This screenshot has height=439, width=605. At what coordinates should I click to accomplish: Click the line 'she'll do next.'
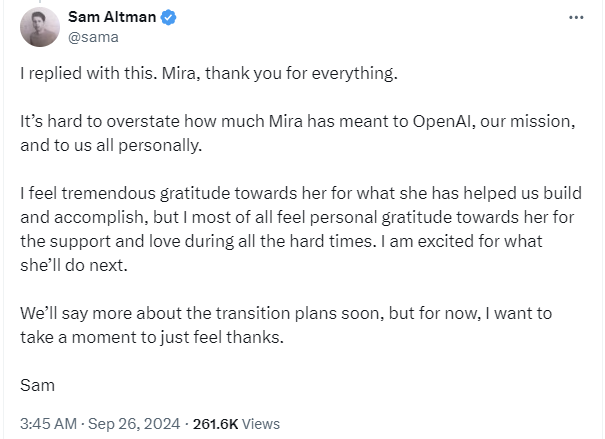click(x=74, y=265)
